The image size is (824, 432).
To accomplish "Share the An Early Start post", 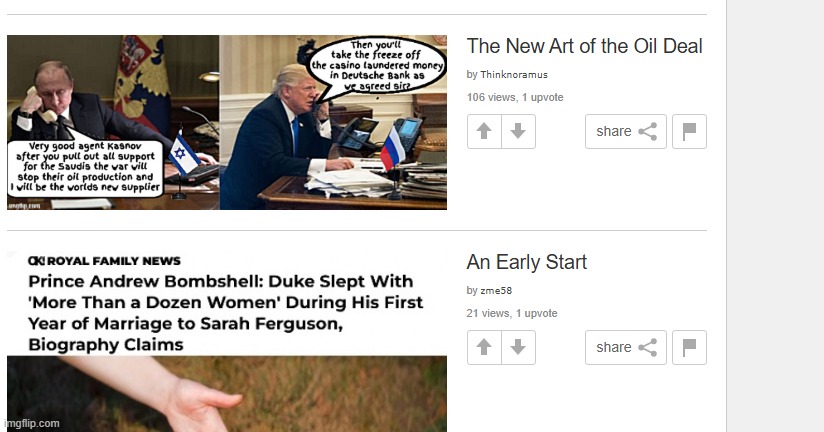I will tap(626, 347).
